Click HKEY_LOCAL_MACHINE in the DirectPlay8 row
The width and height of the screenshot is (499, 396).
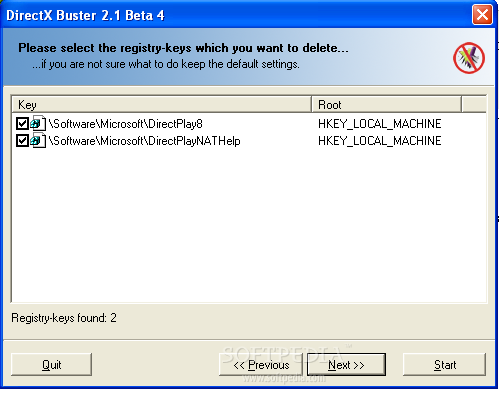tap(380, 124)
